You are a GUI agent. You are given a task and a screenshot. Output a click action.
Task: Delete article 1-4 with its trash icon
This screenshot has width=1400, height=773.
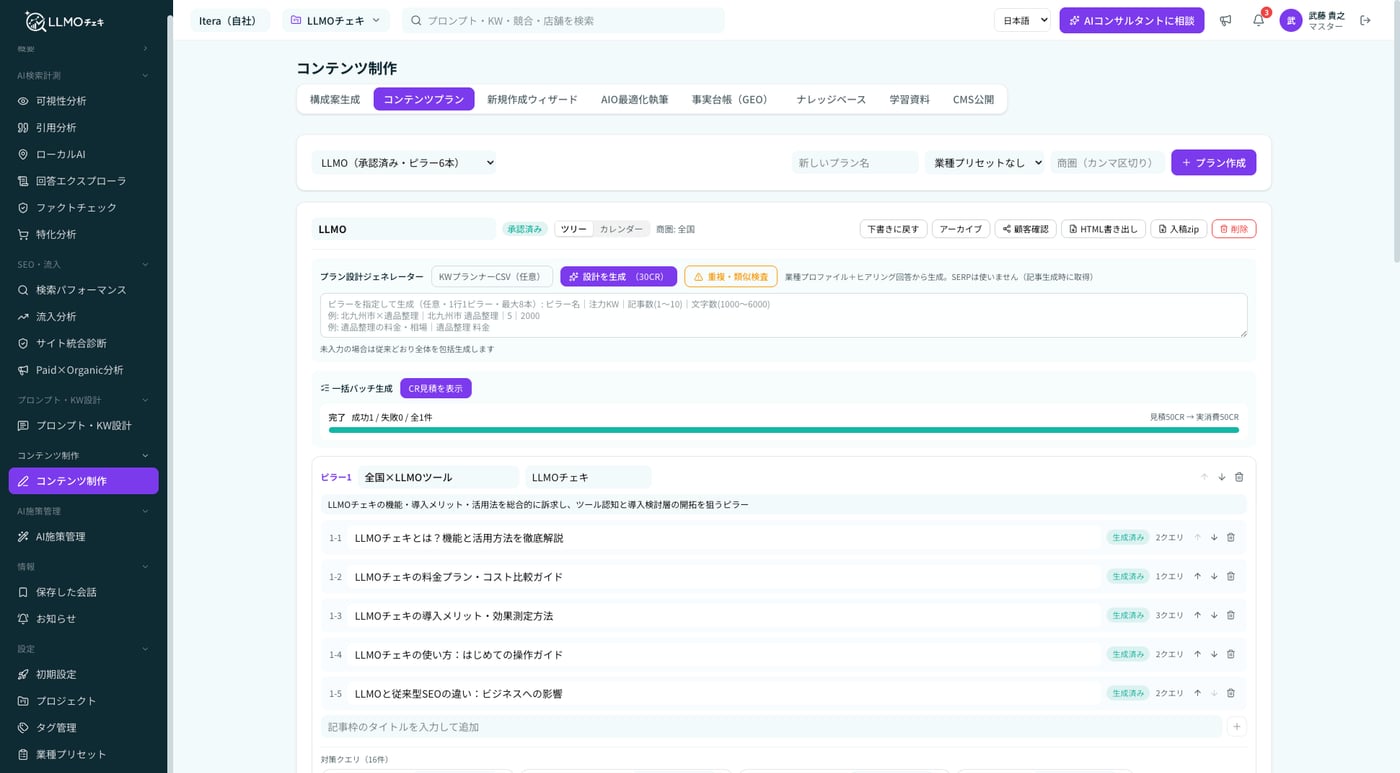point(1231,654)
